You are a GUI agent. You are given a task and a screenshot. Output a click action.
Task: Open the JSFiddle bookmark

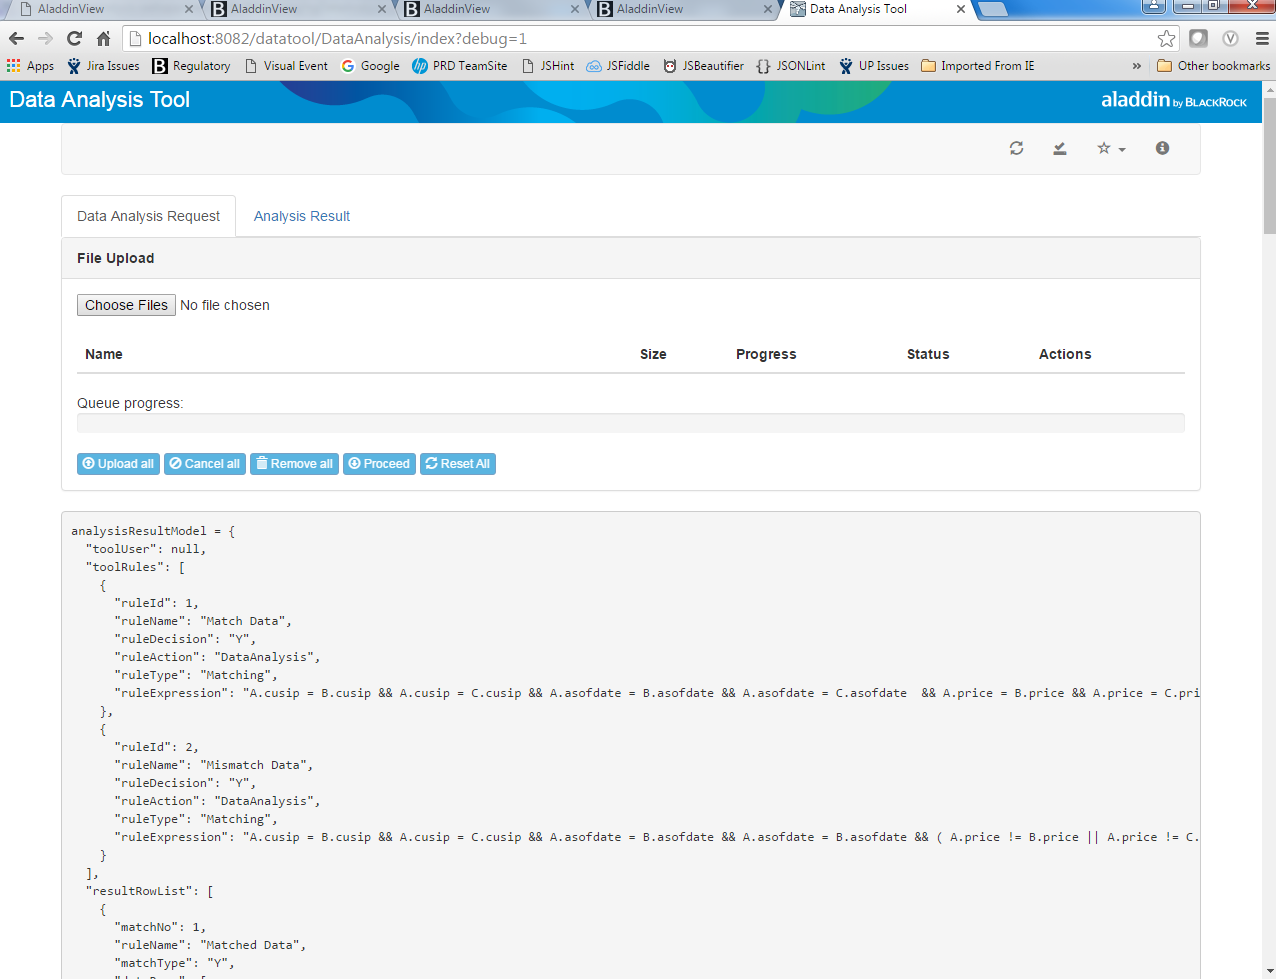(x=618, y=66)
